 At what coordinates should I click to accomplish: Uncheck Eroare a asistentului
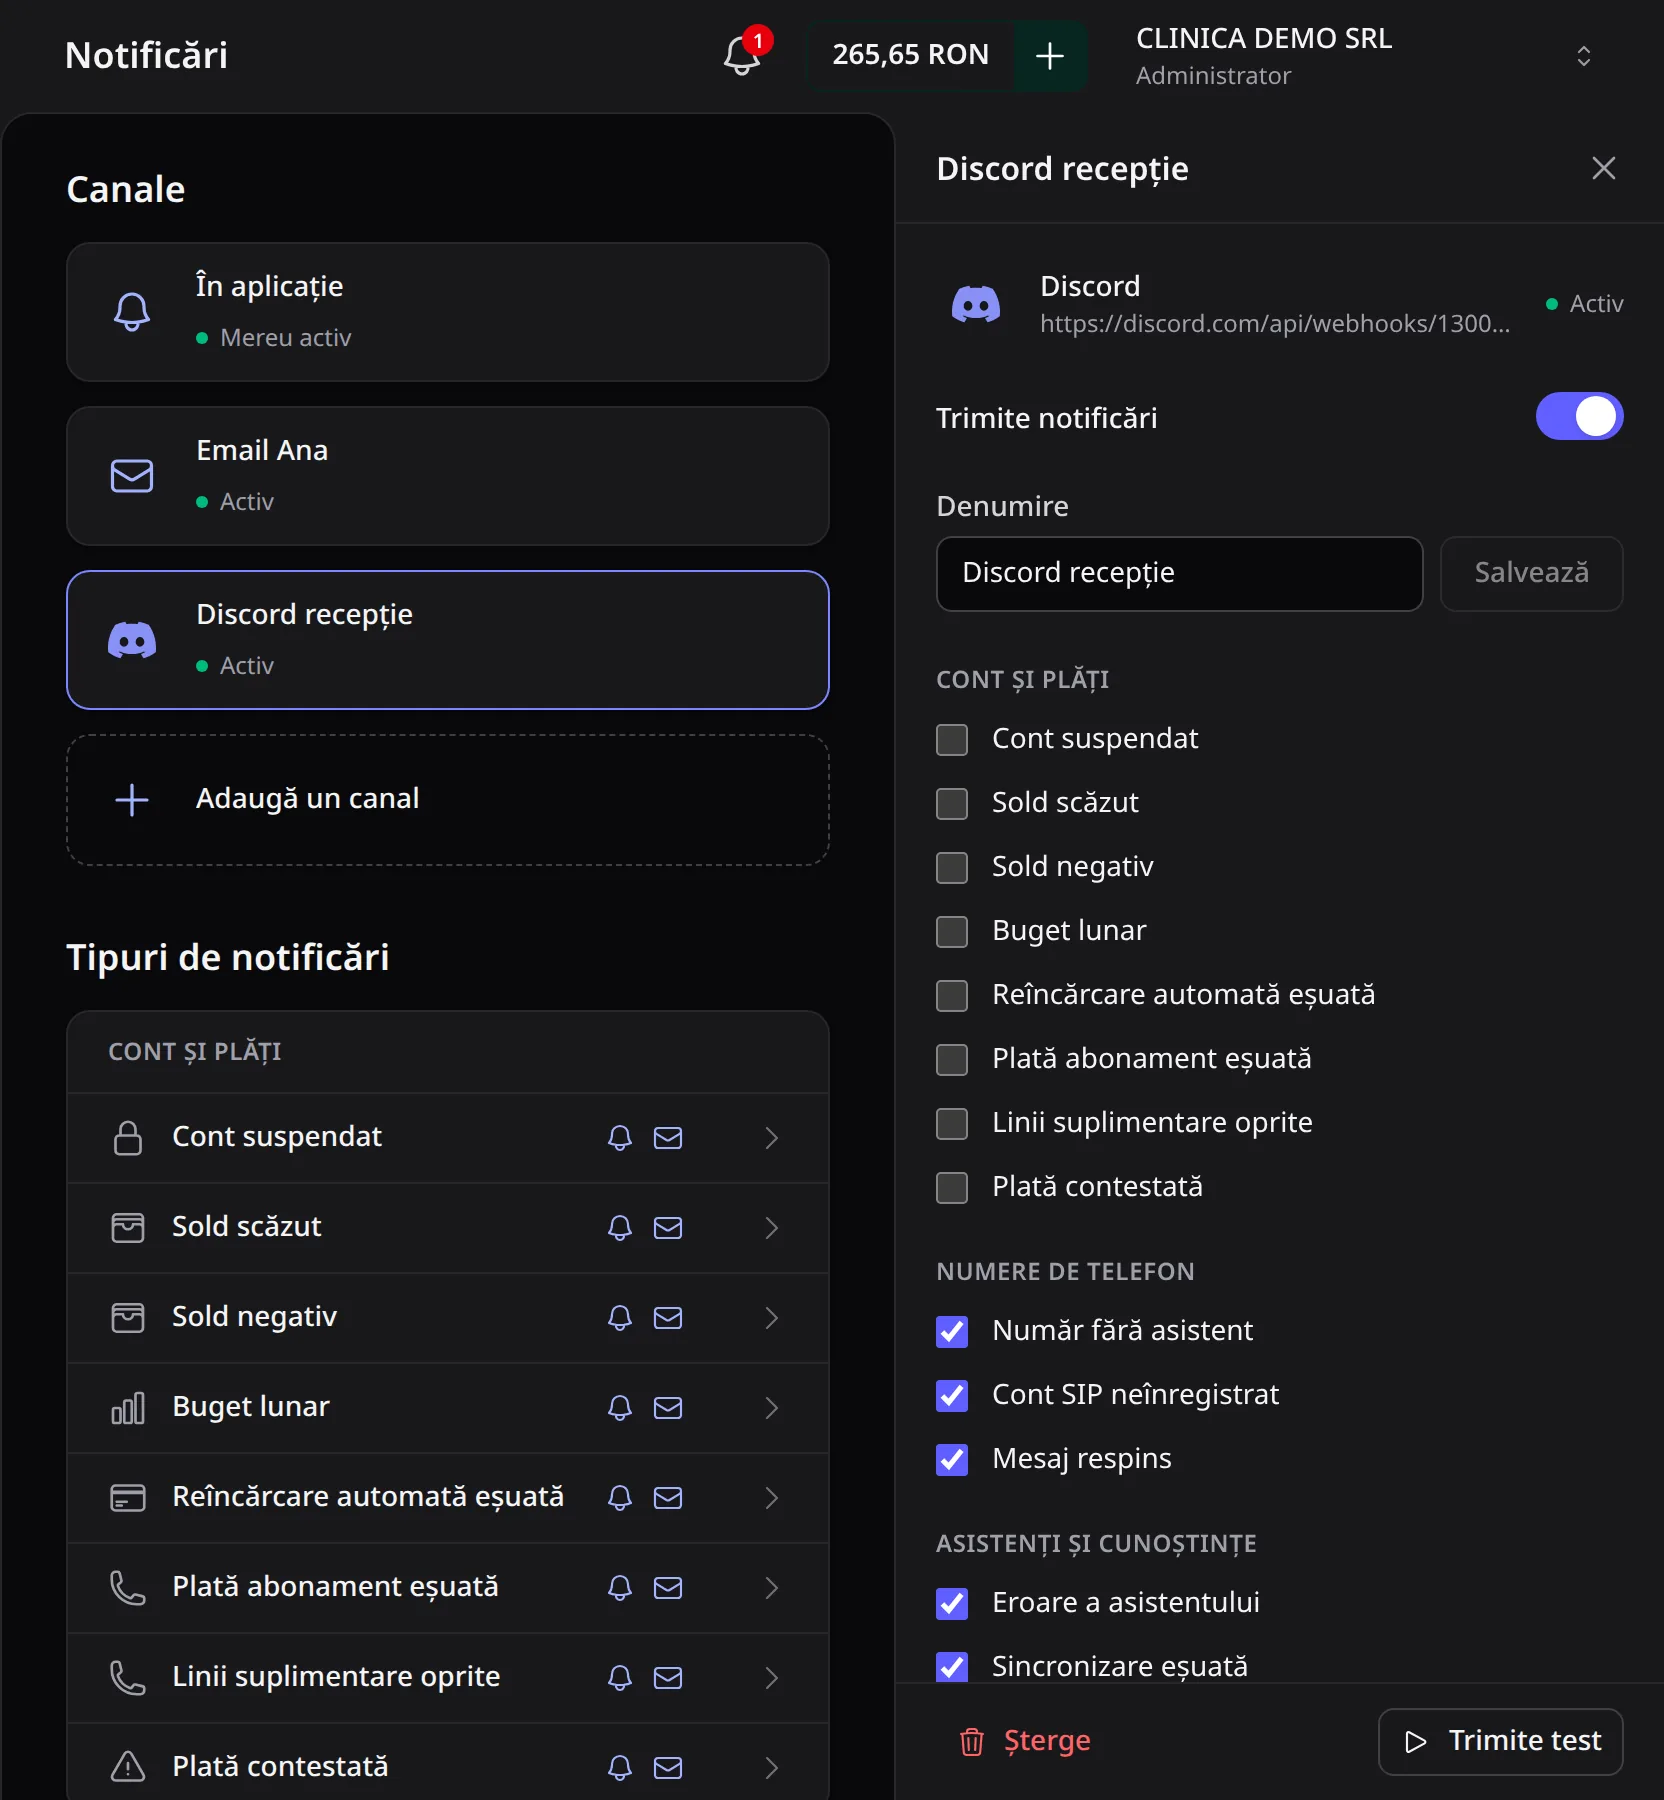pos(952,1604)
